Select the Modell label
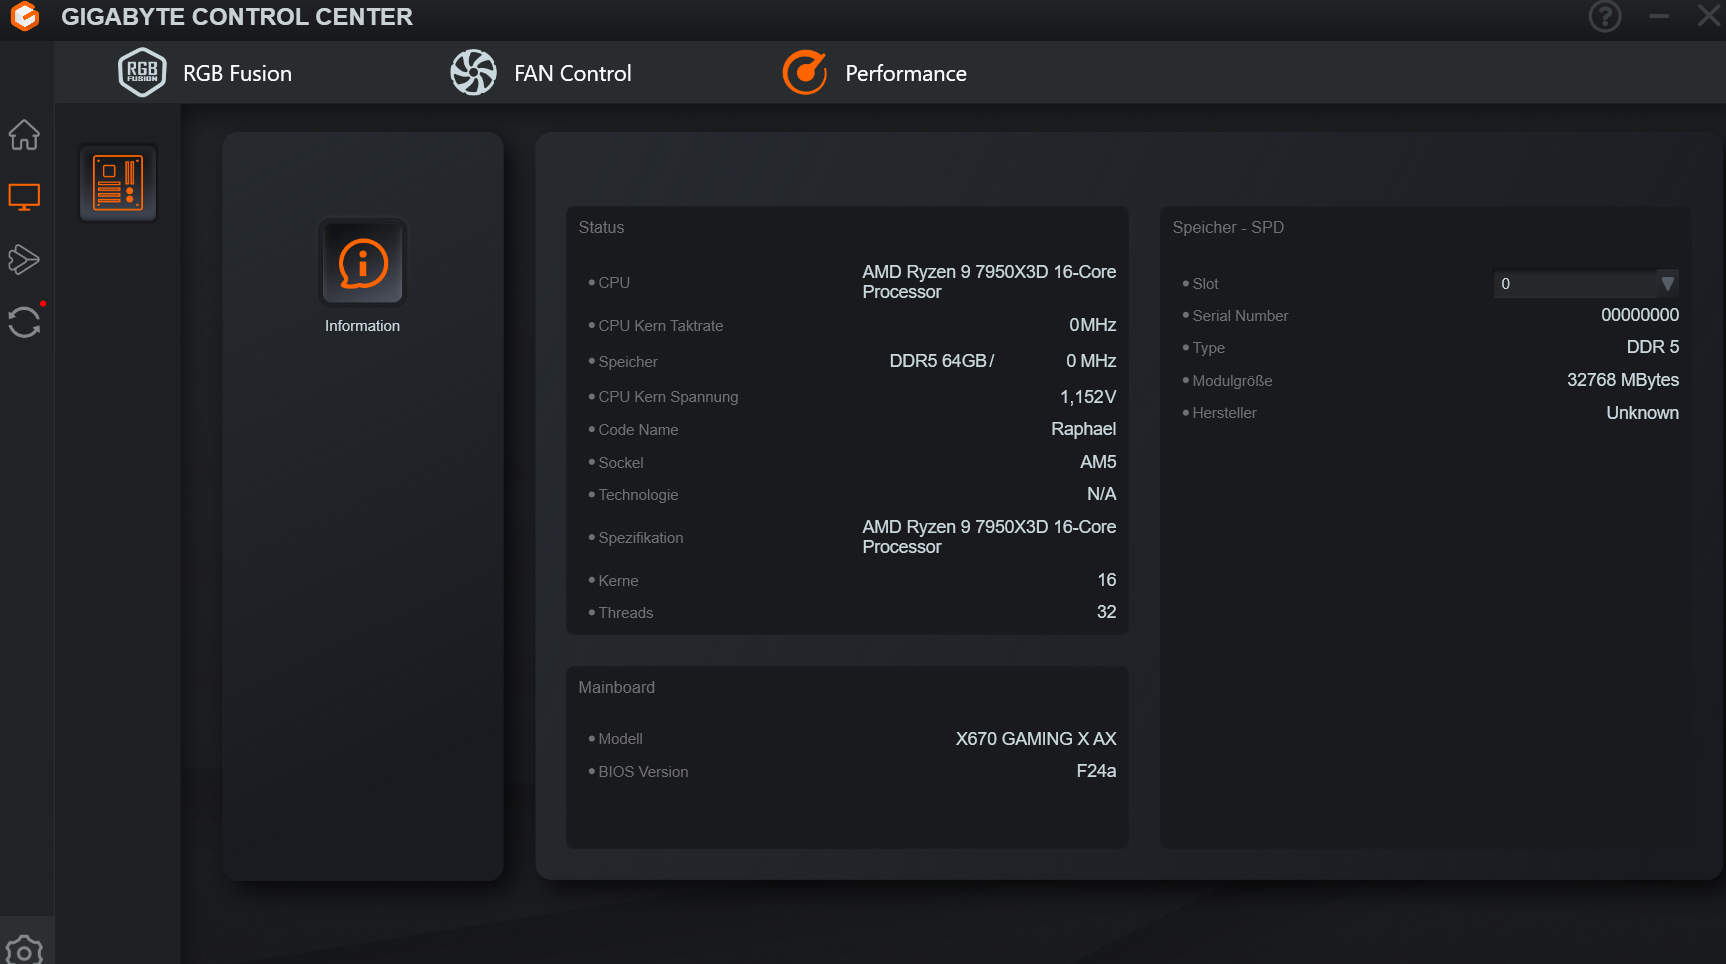Image resolution: width=1726 pixels, height=964 pixels. [x=620, y=739]
